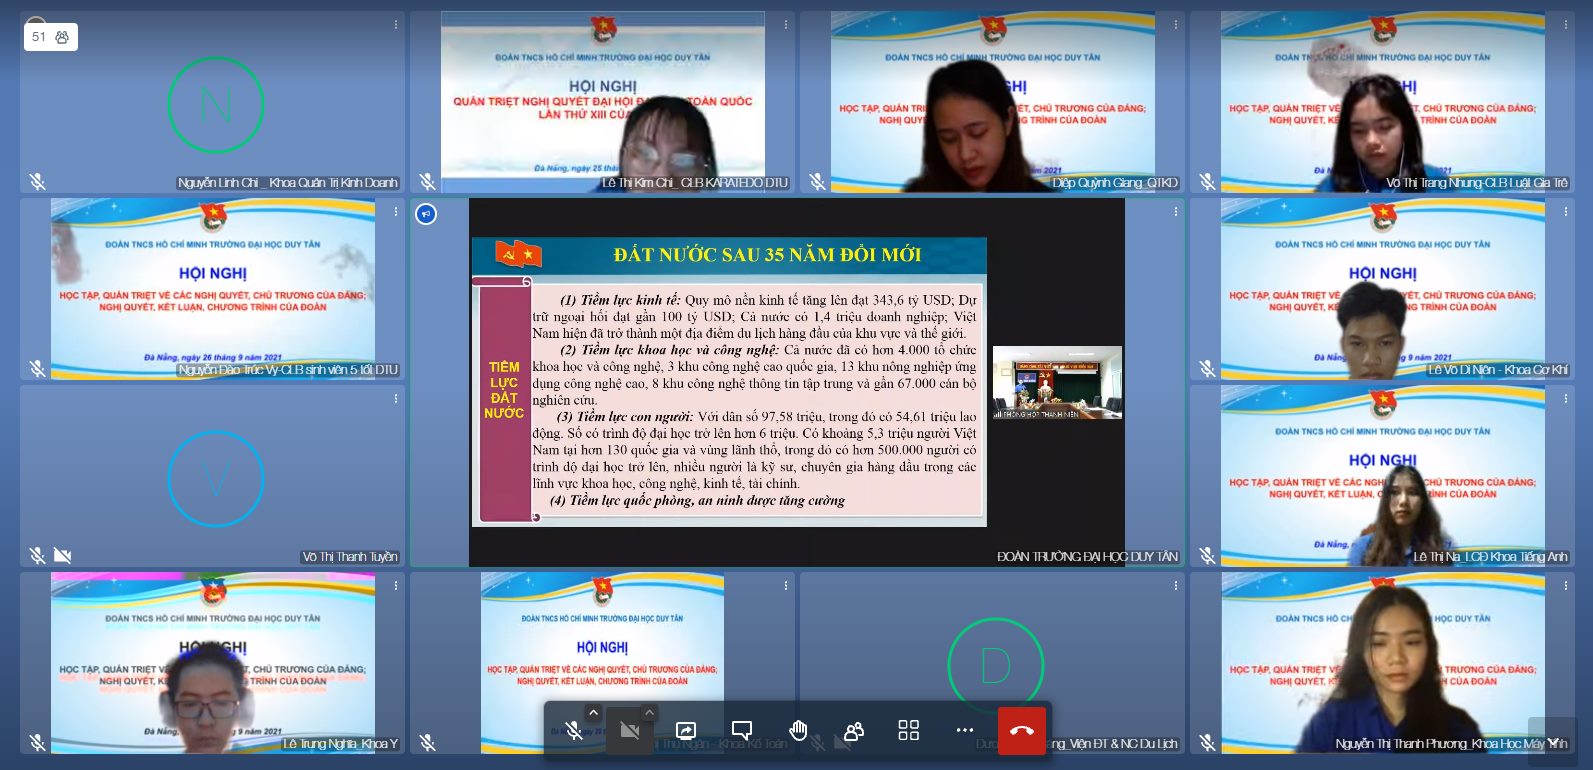Click the small conference room video in shared screen
Viewport: 1593px width, 770px height.
coord(1057,382)
